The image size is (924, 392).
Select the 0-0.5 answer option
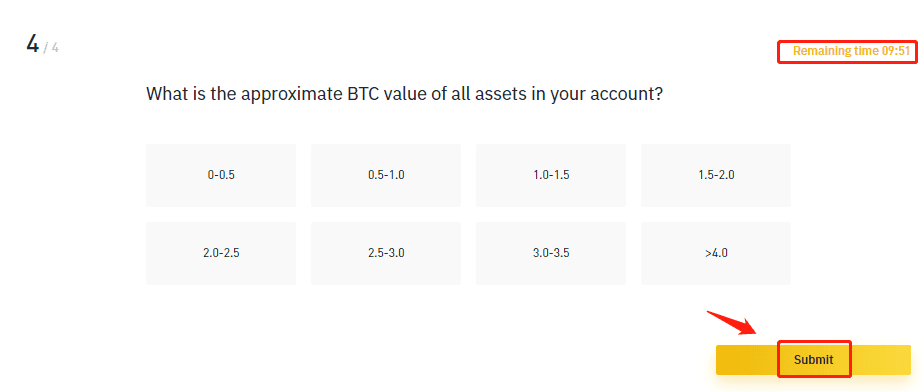click(x=221, y=175)
